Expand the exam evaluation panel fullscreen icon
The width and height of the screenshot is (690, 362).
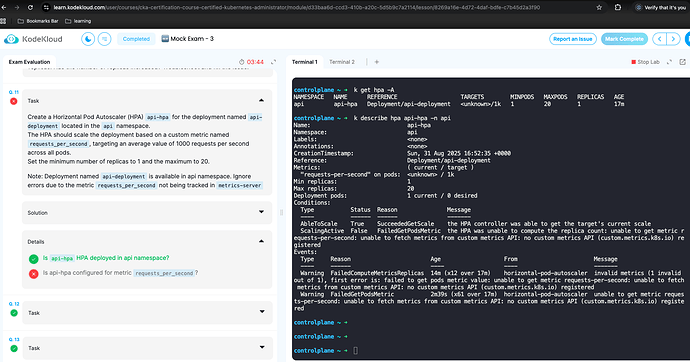point(274,62)
